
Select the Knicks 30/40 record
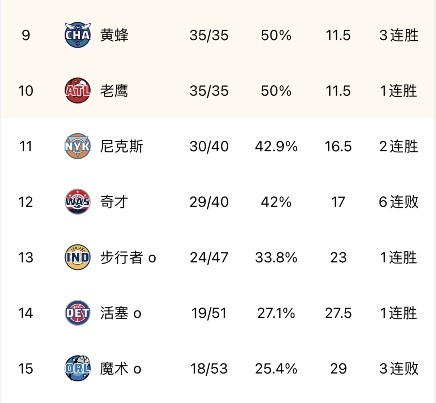pos(209,146)
